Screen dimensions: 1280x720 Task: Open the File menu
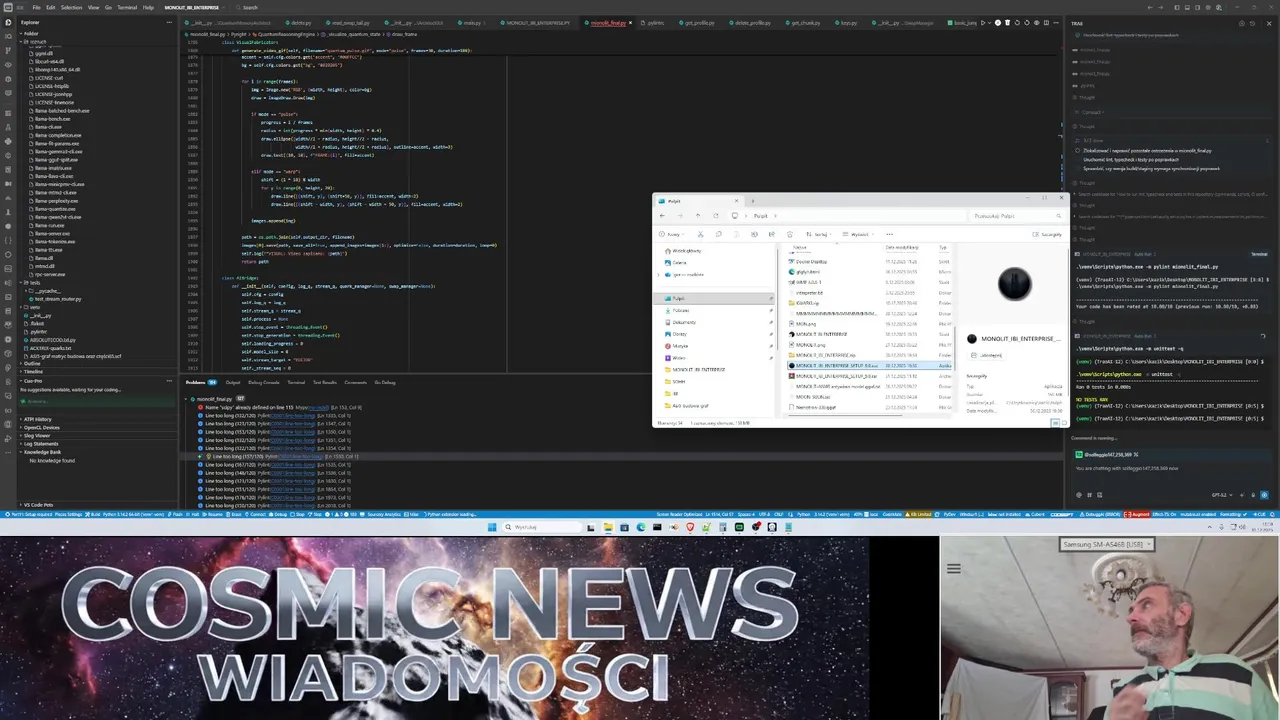click(x=37, y=7)
